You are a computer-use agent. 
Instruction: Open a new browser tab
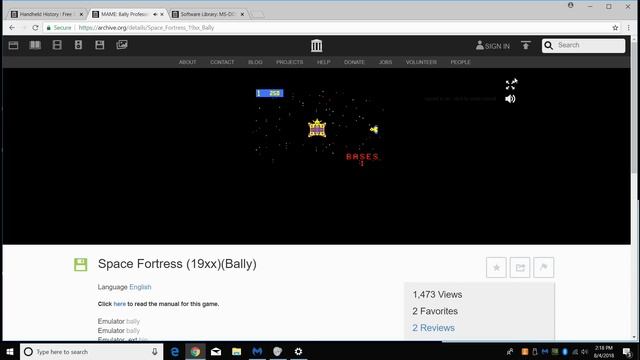tap(257, 14)
